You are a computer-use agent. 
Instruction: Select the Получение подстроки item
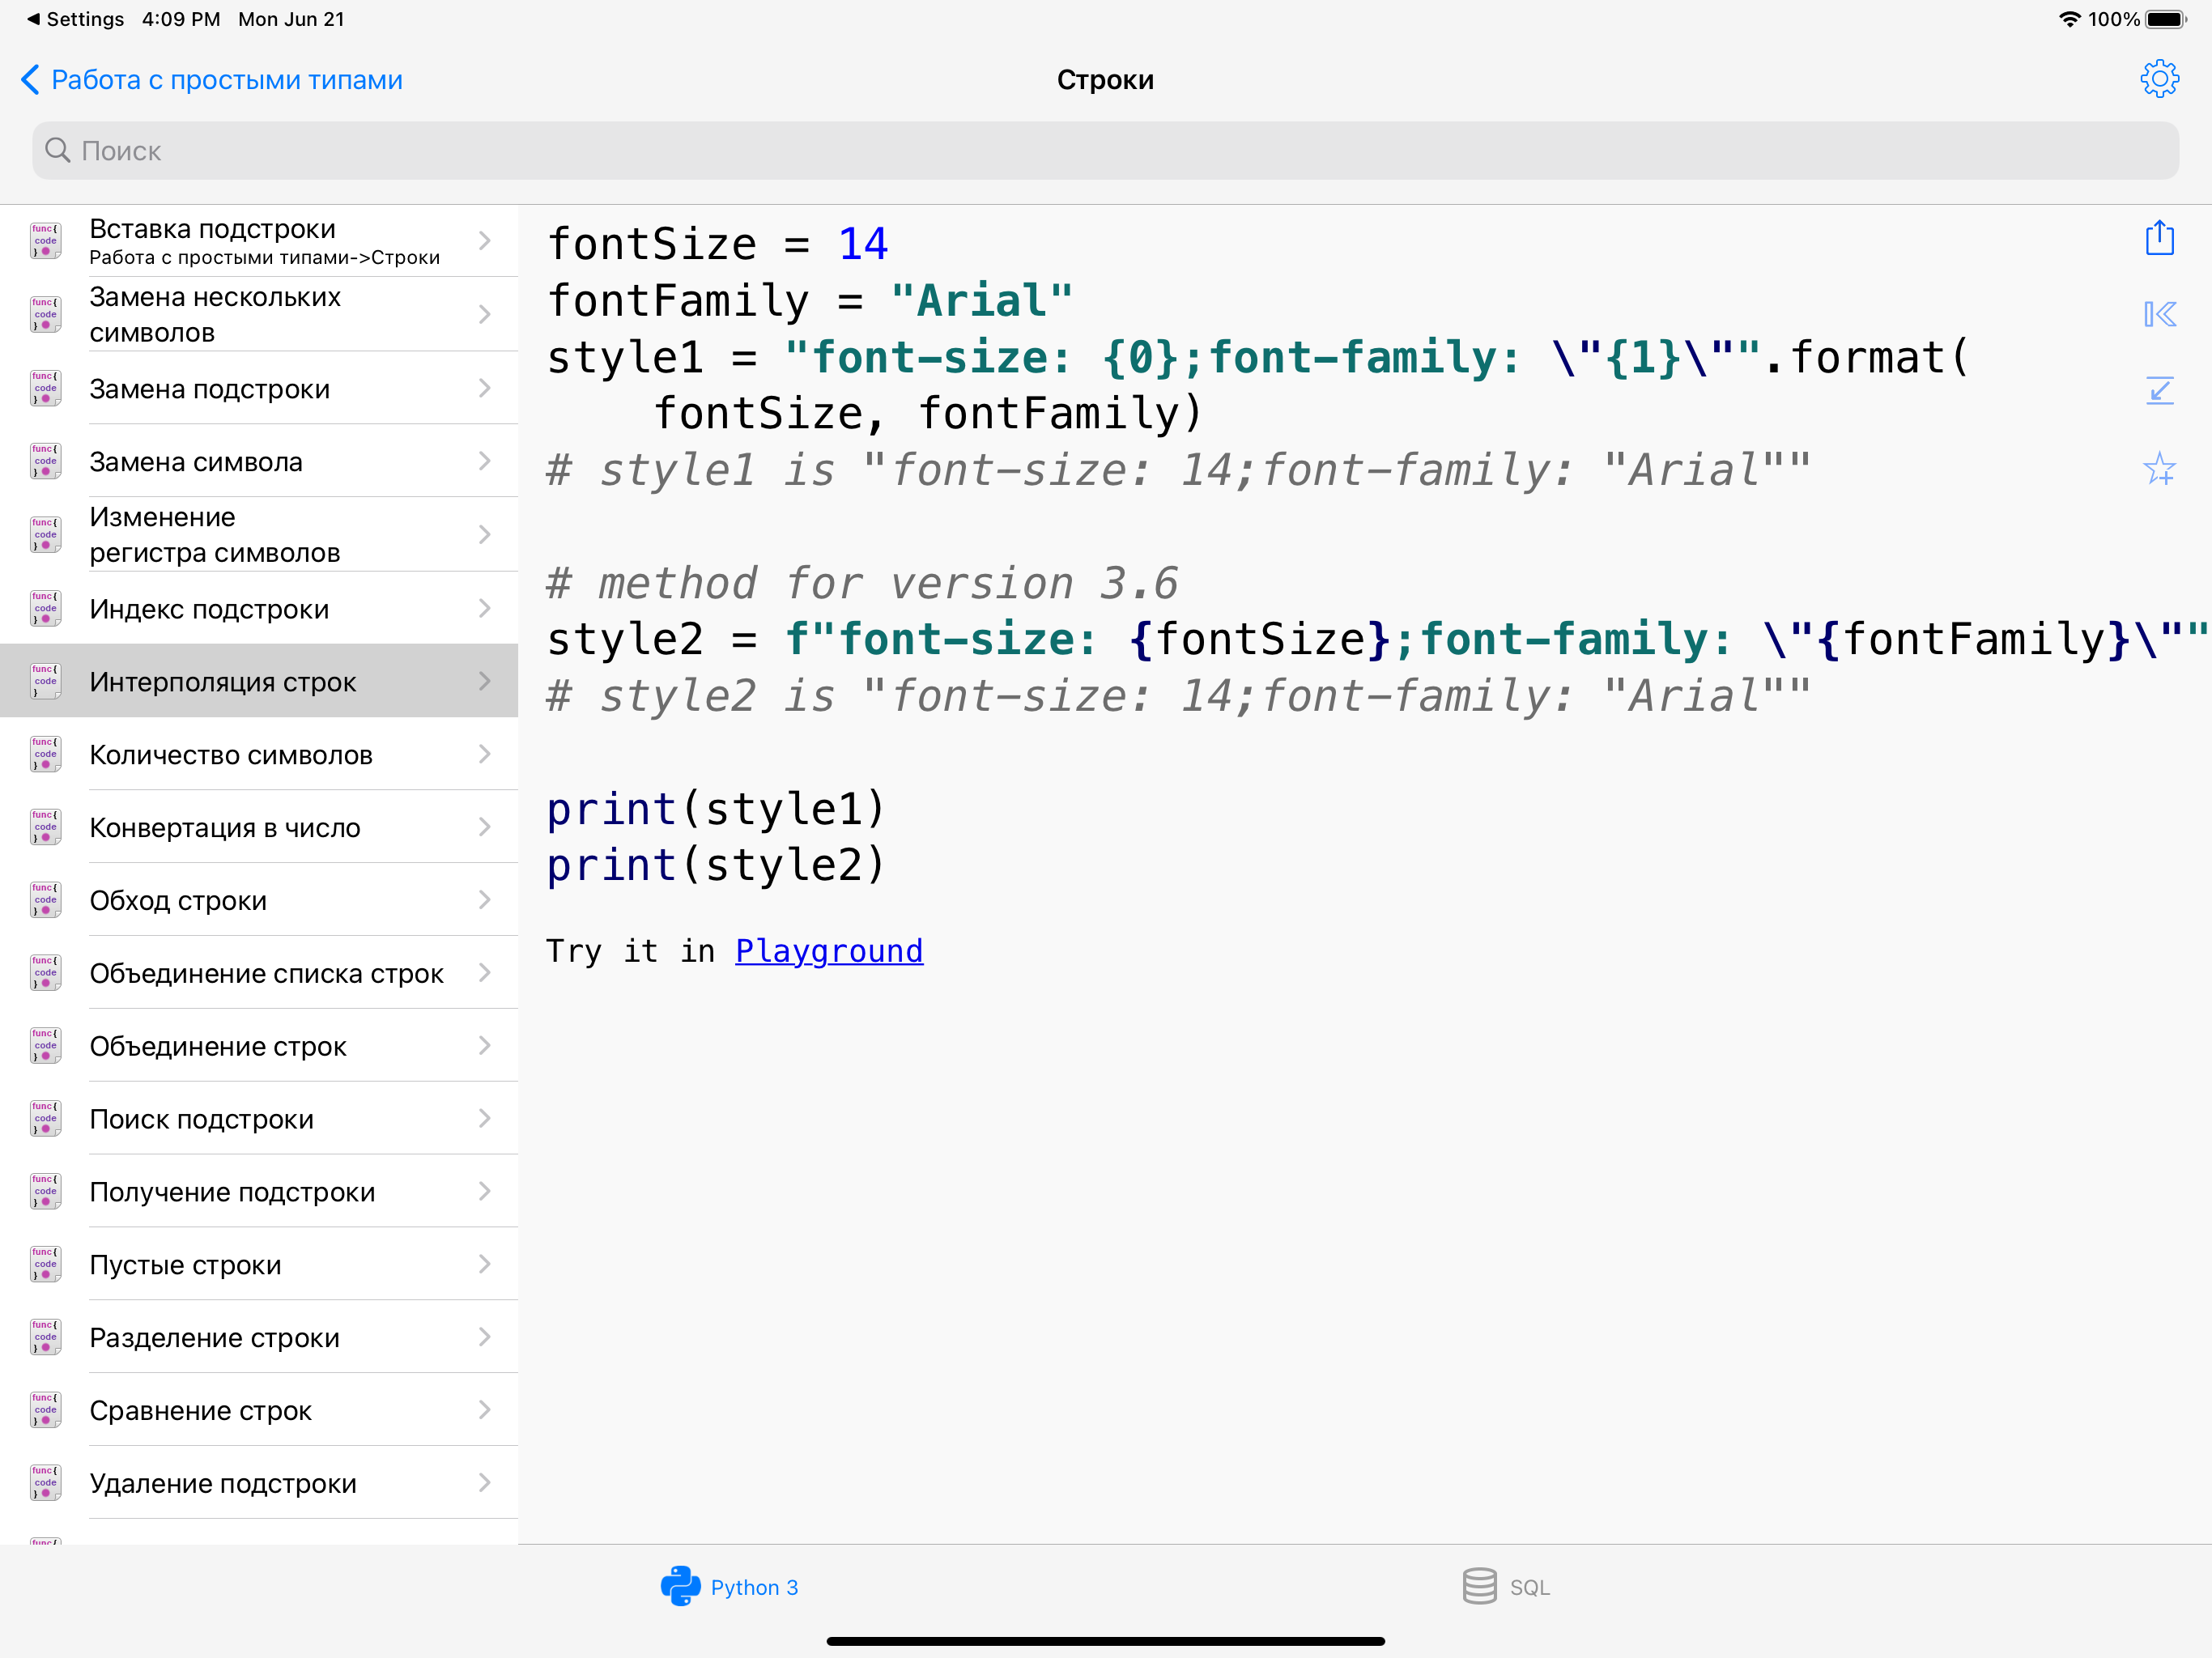point(259,1192)
